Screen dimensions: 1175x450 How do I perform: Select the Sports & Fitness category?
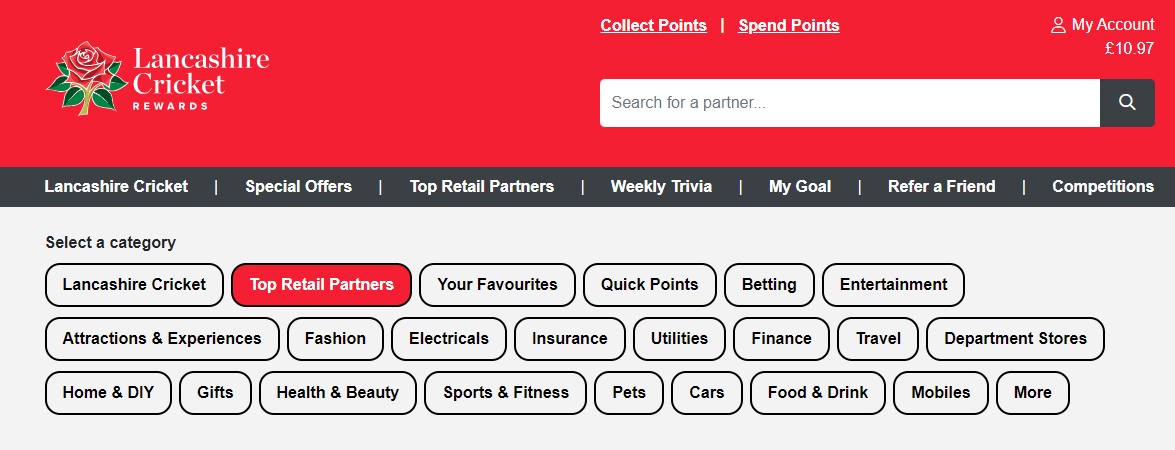506,392
